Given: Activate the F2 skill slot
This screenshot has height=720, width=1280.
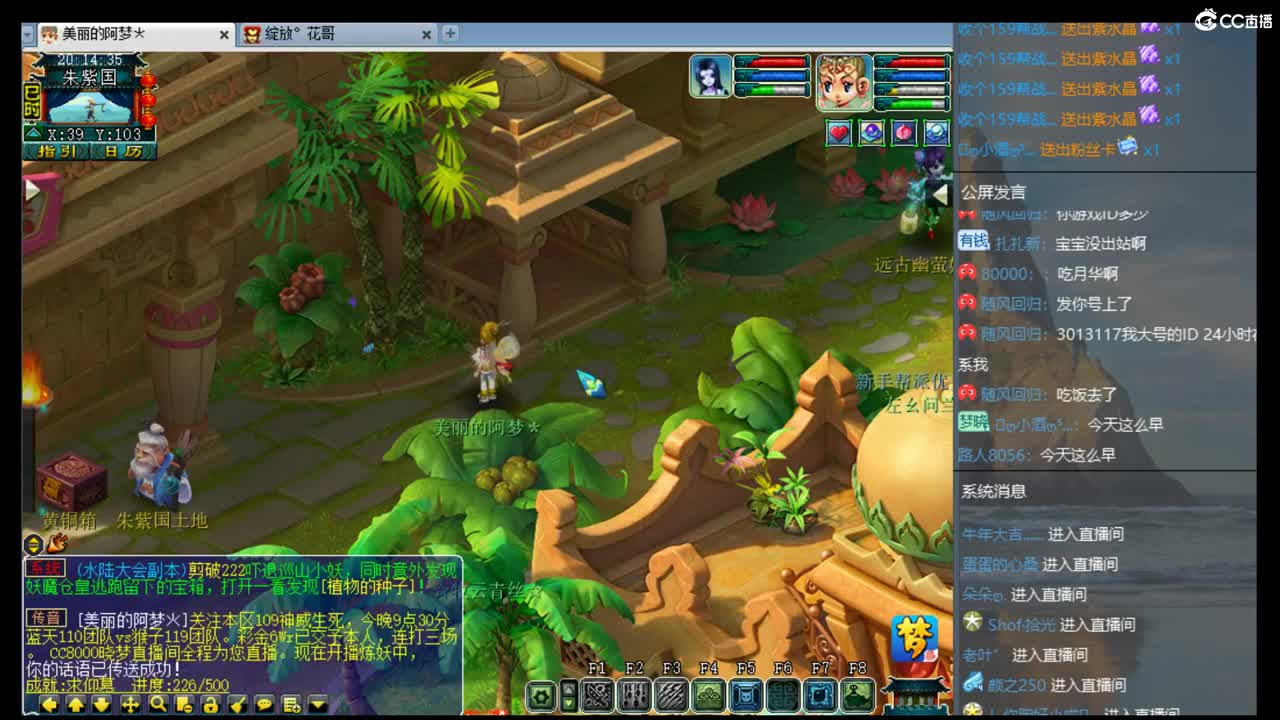Looking at the screenshot, I should tap(634, 695).
